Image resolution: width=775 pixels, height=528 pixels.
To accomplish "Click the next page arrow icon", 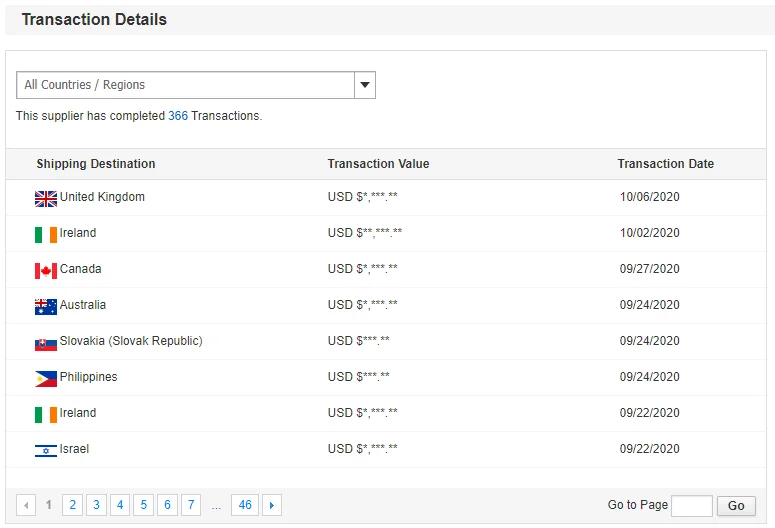I will (272, 506).
